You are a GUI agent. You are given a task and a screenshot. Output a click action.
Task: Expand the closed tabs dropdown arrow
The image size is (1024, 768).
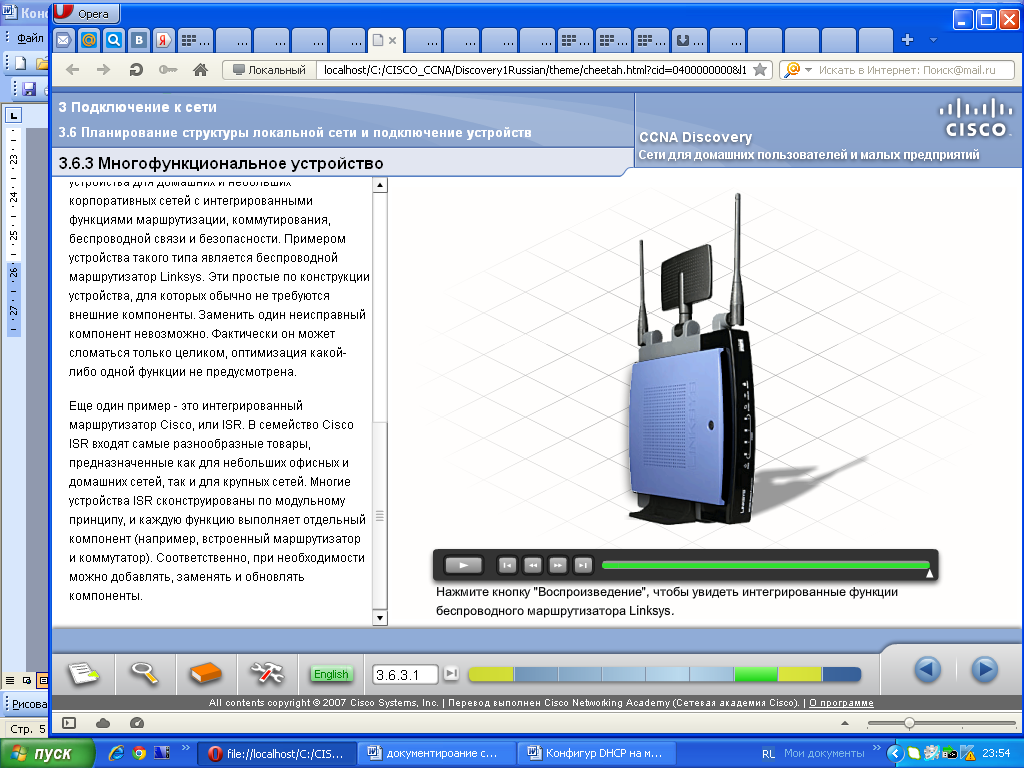pos(933,40)
